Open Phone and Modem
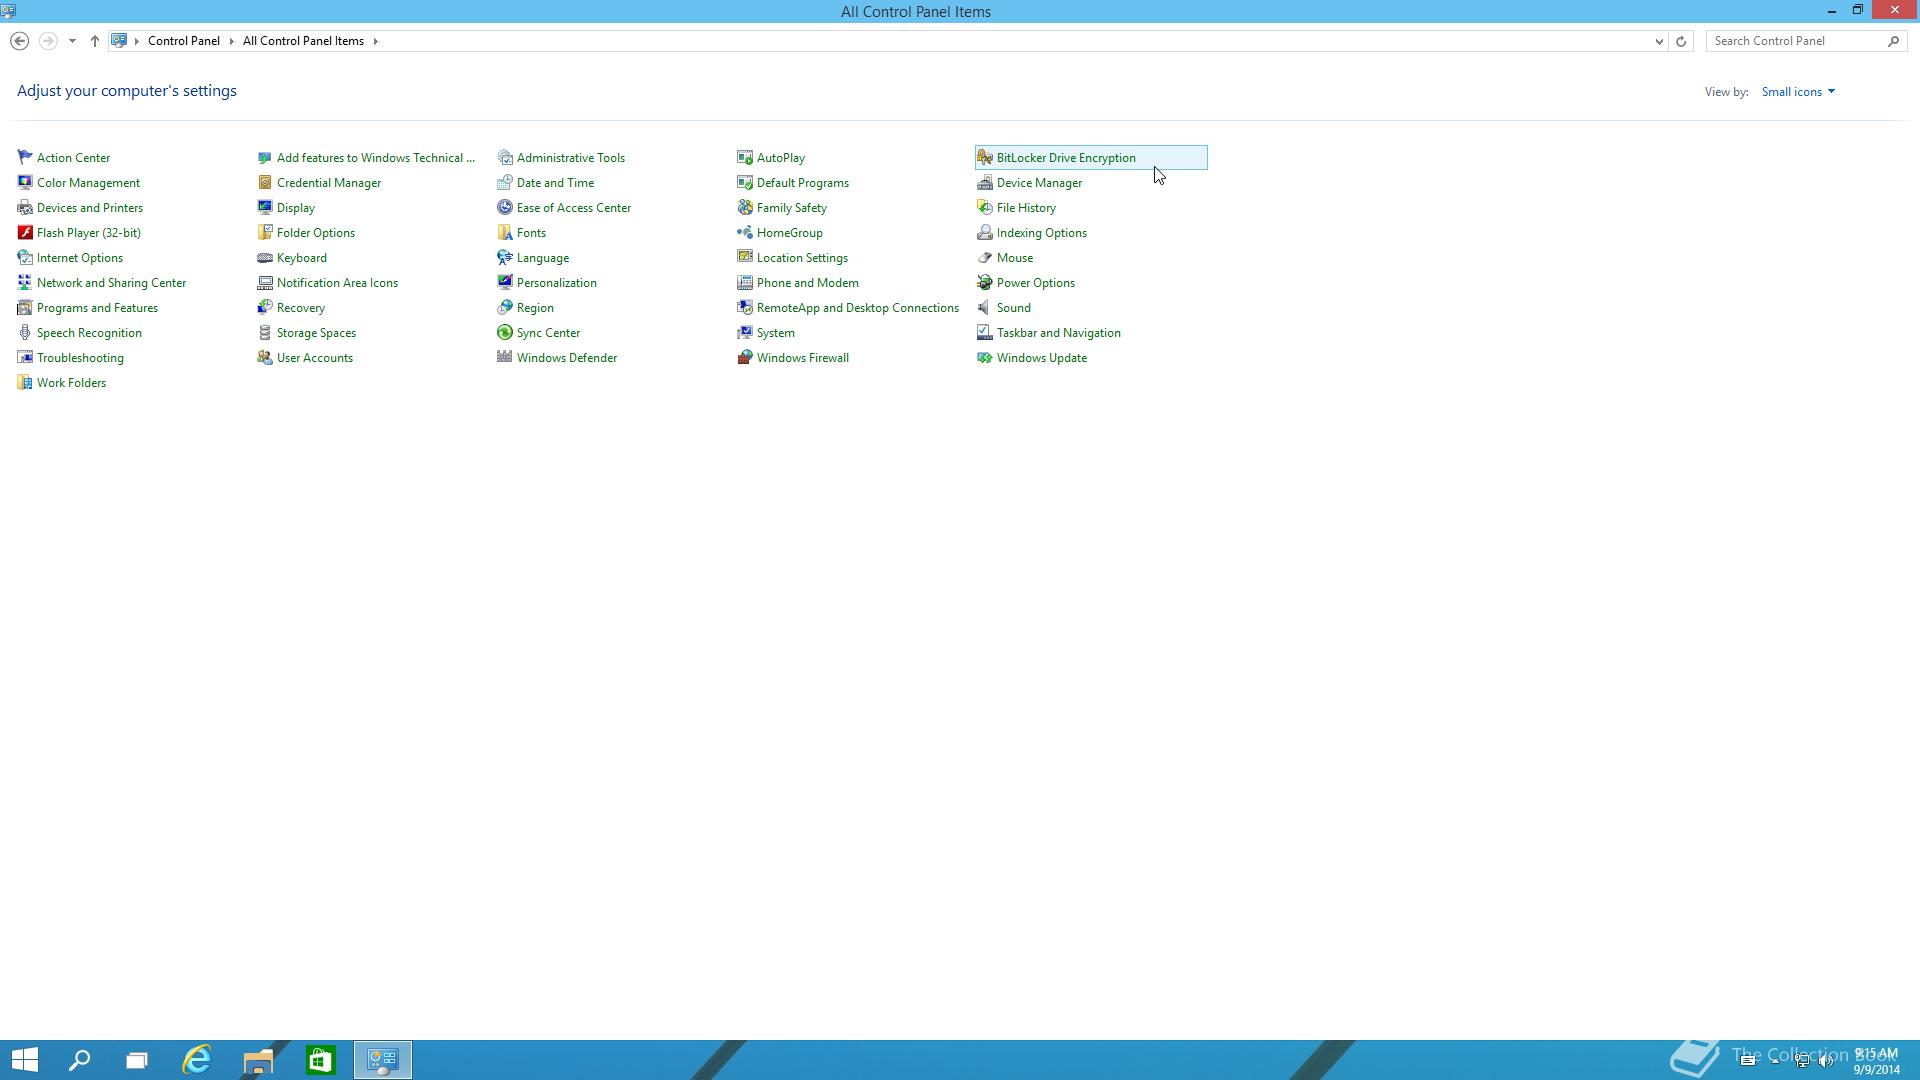Screen dimensions: 1920x1080 pos(807,282)
